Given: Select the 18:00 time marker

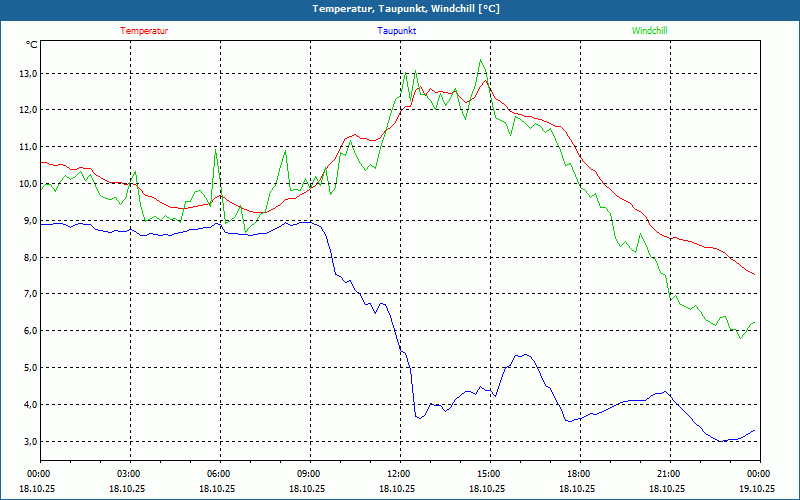Looking at the screenshot, I should 578,474.
